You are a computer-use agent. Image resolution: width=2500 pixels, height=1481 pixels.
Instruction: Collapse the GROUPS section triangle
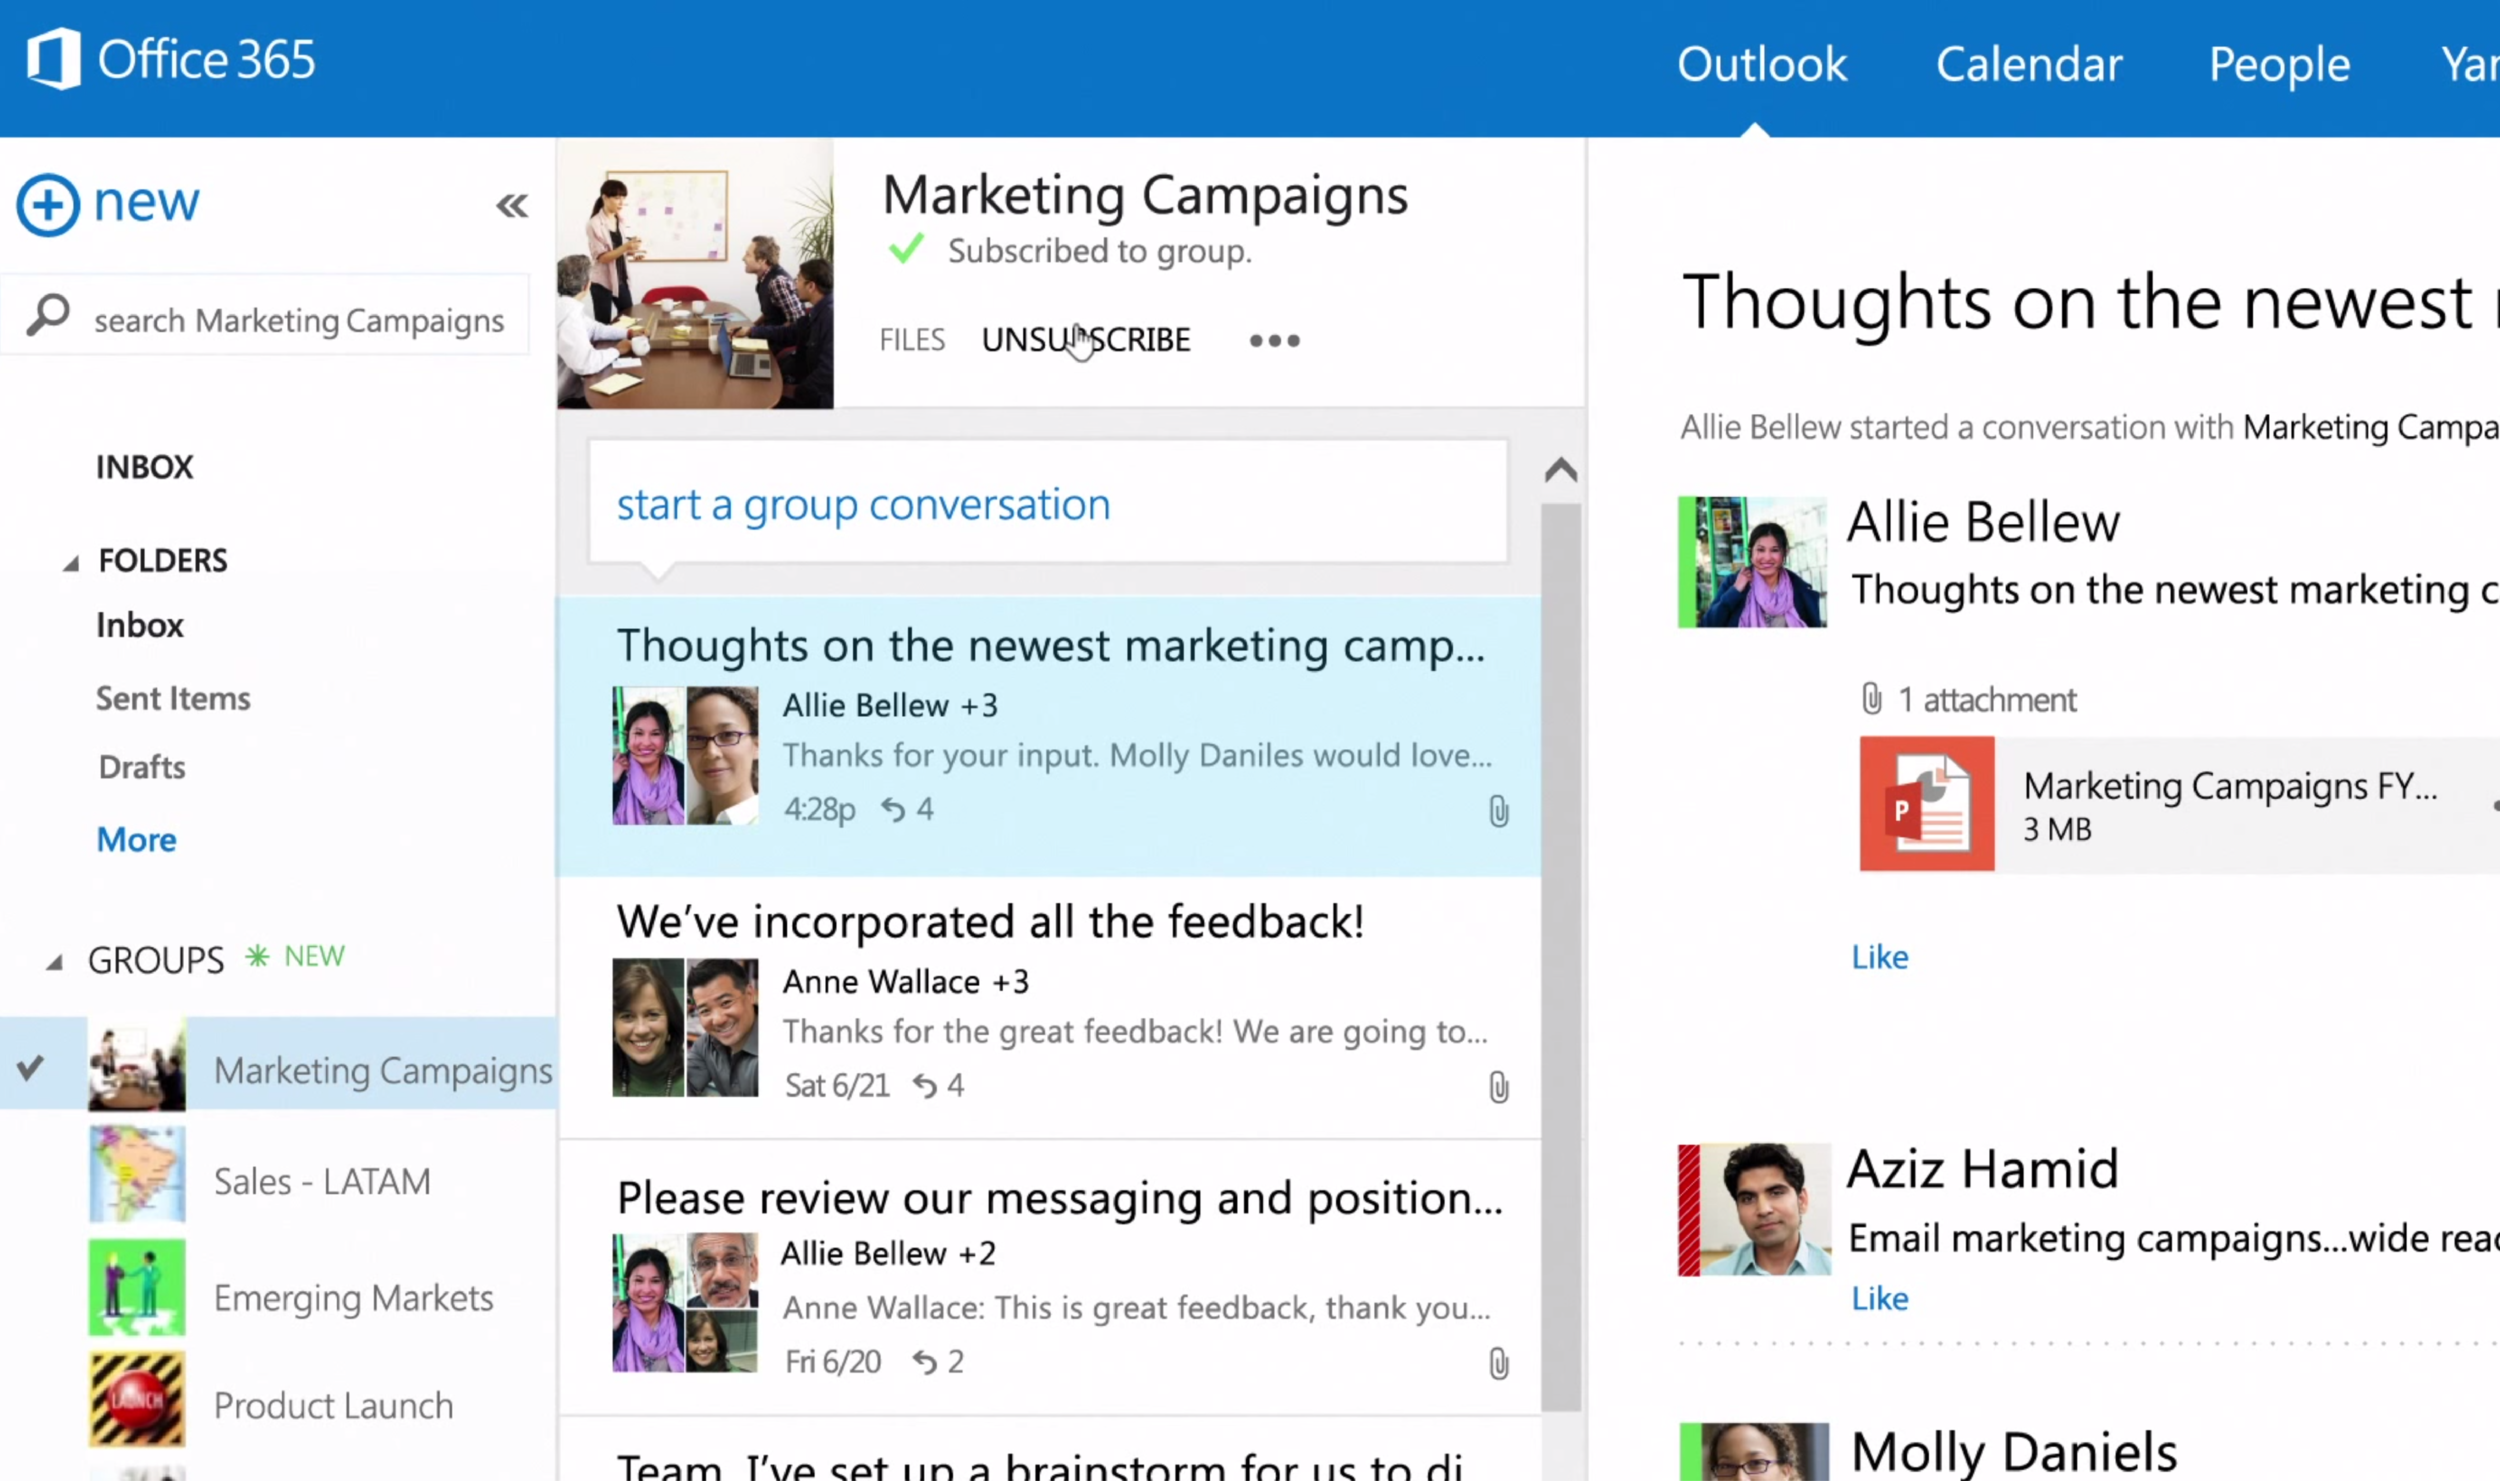pos(54,963)
